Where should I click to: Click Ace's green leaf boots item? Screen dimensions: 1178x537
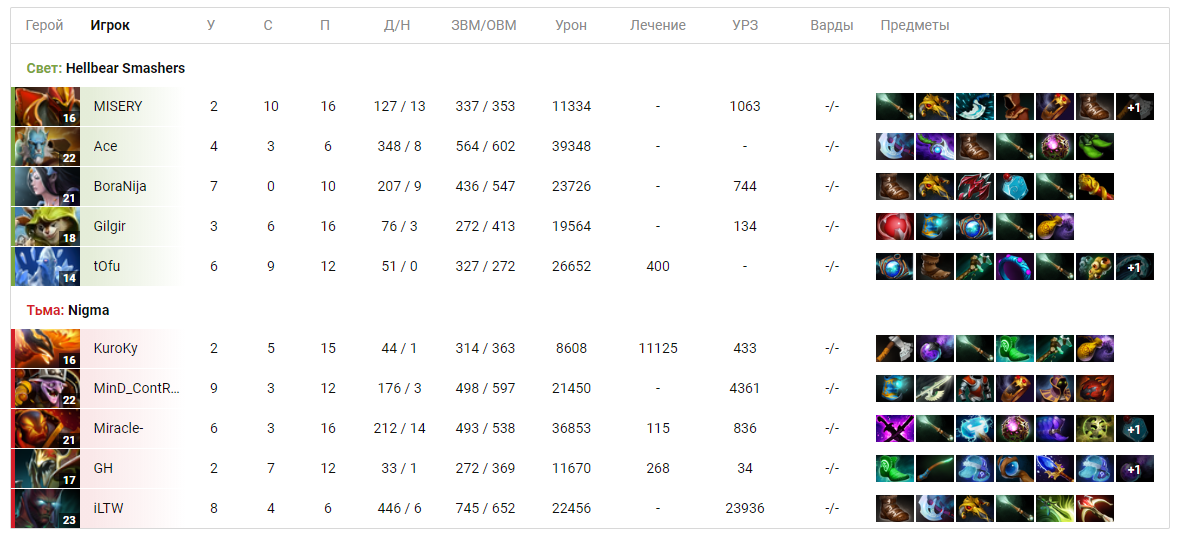pyautogui.click(x=1095, y=146)
